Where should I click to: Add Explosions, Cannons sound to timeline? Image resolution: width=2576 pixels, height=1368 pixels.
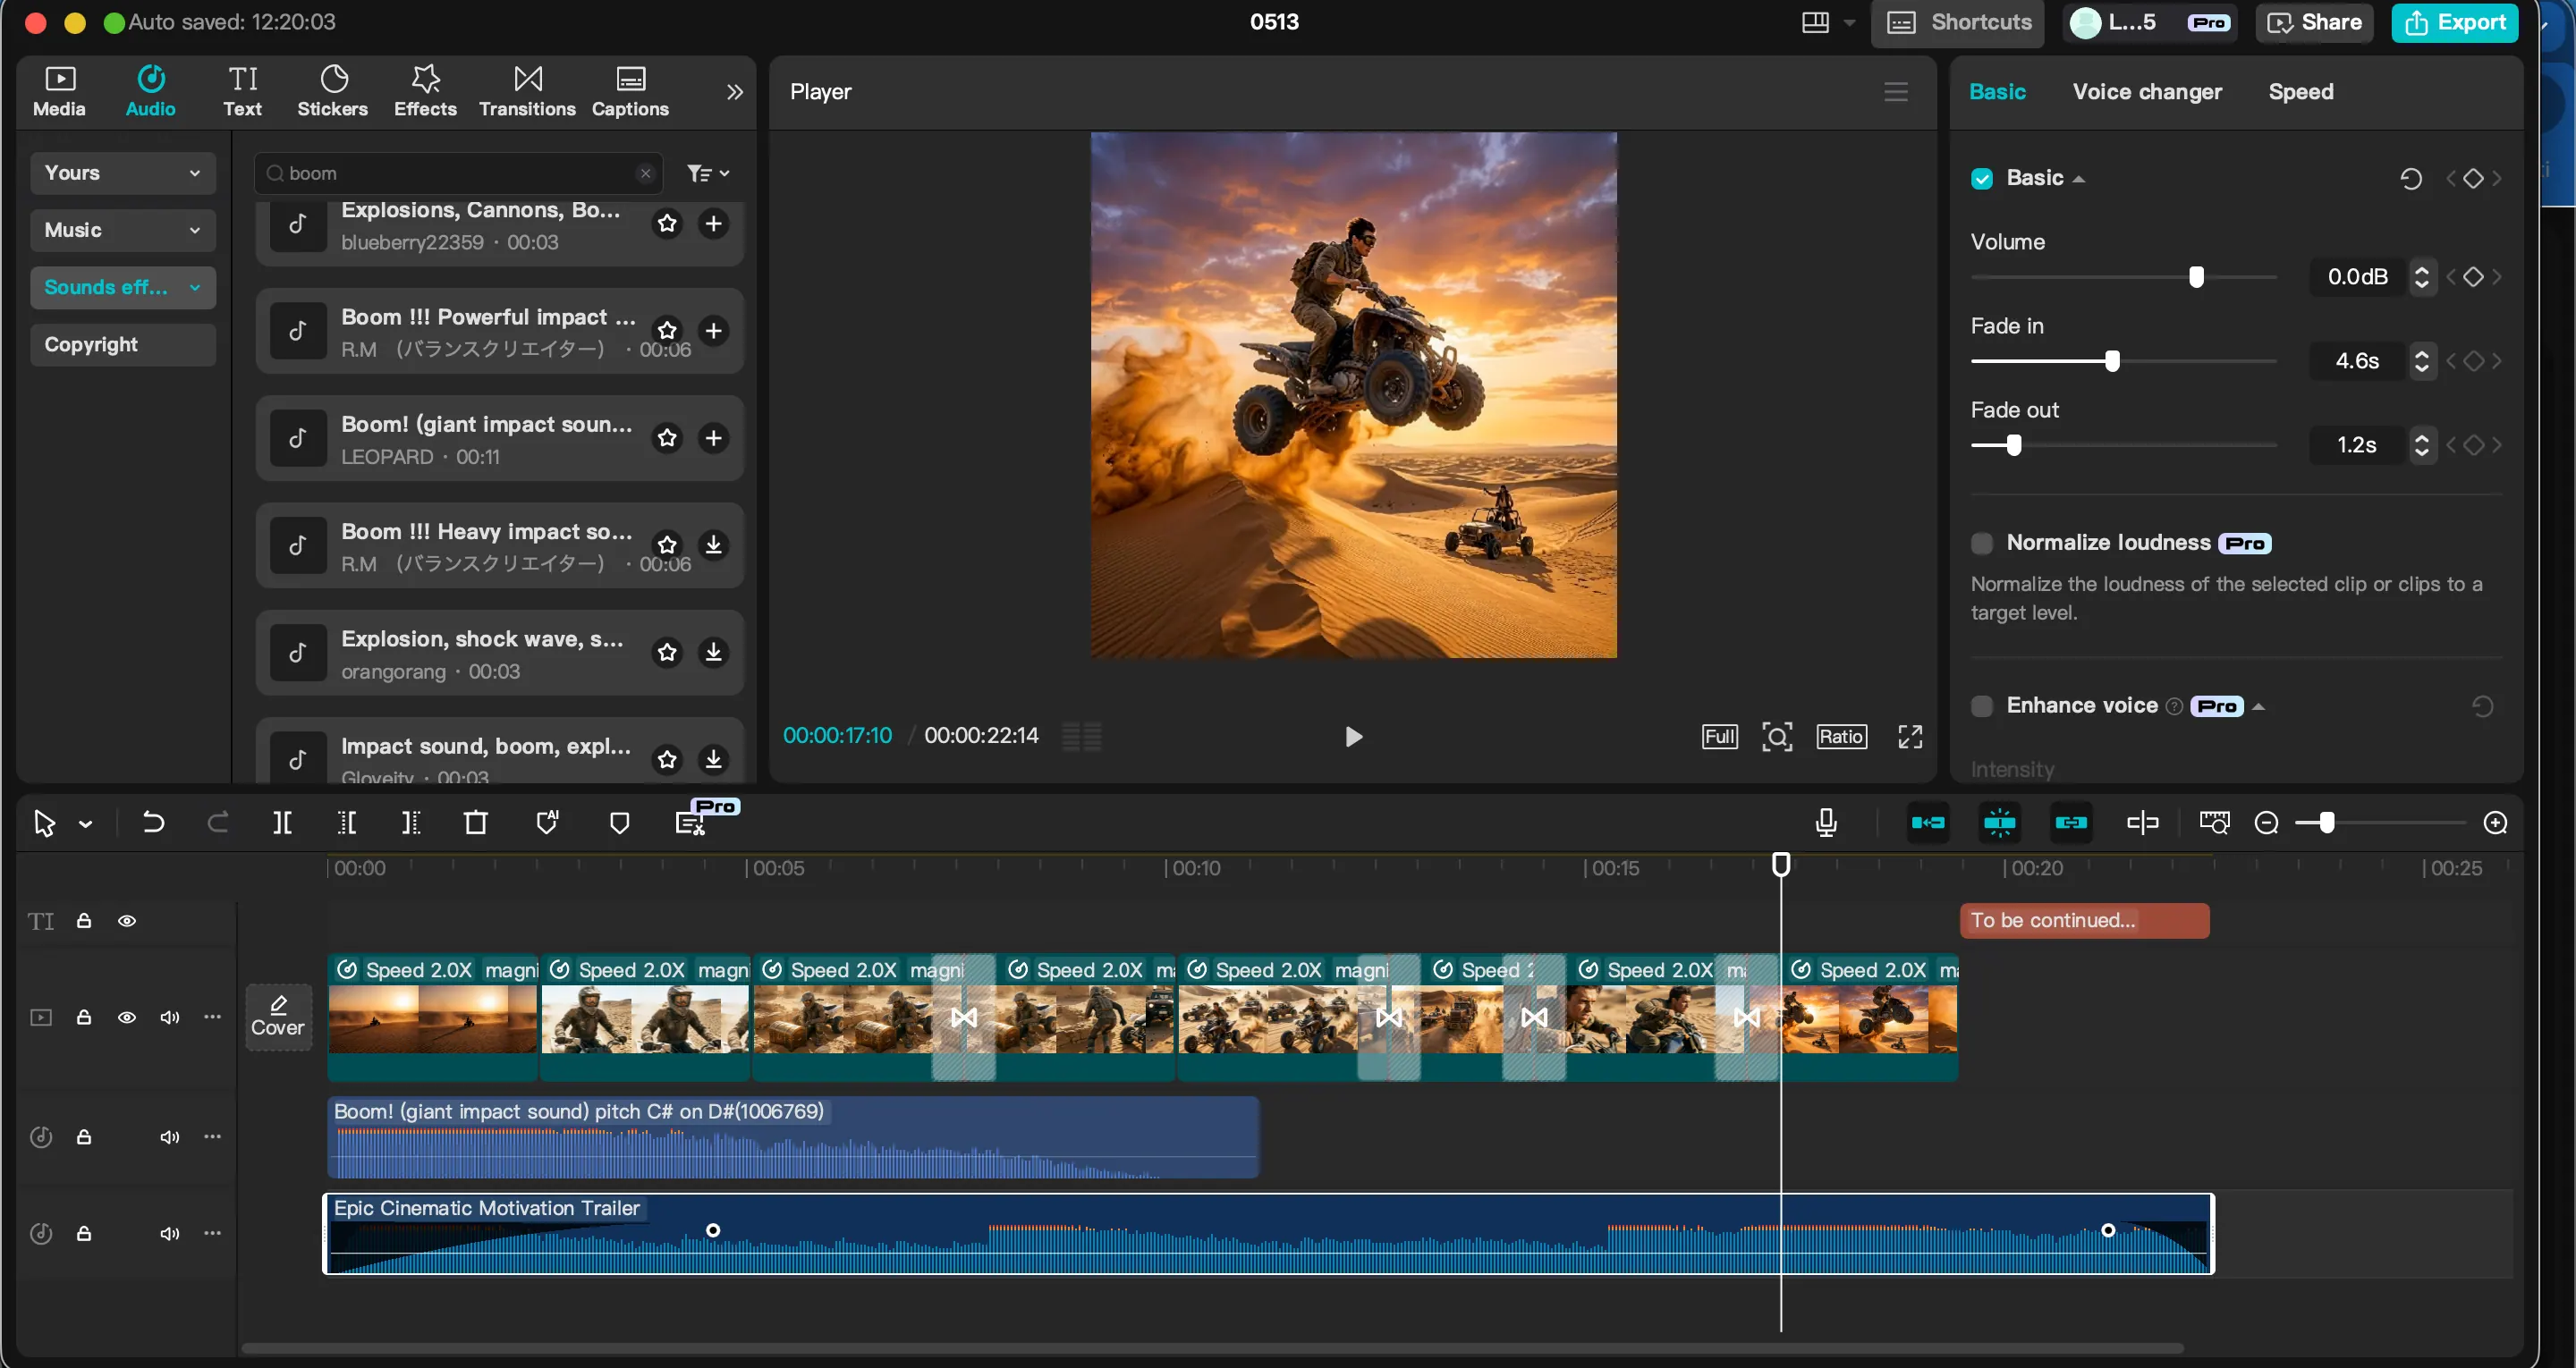(713, 224)
